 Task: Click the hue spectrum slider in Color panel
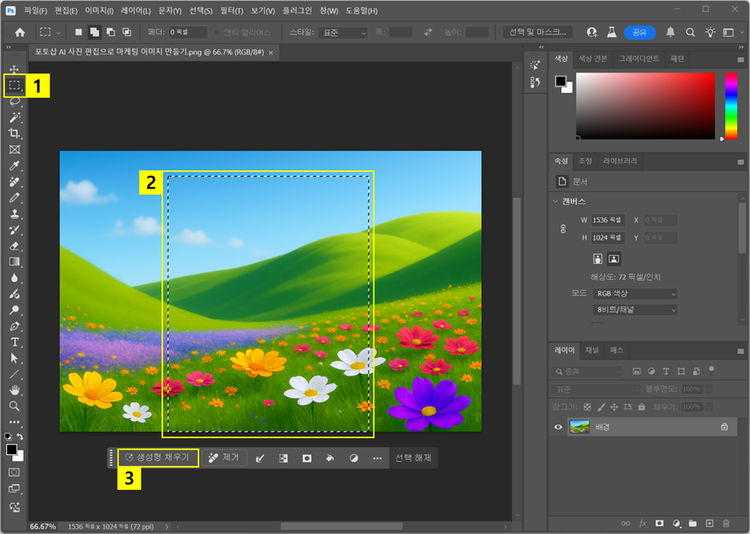point(731,105)
